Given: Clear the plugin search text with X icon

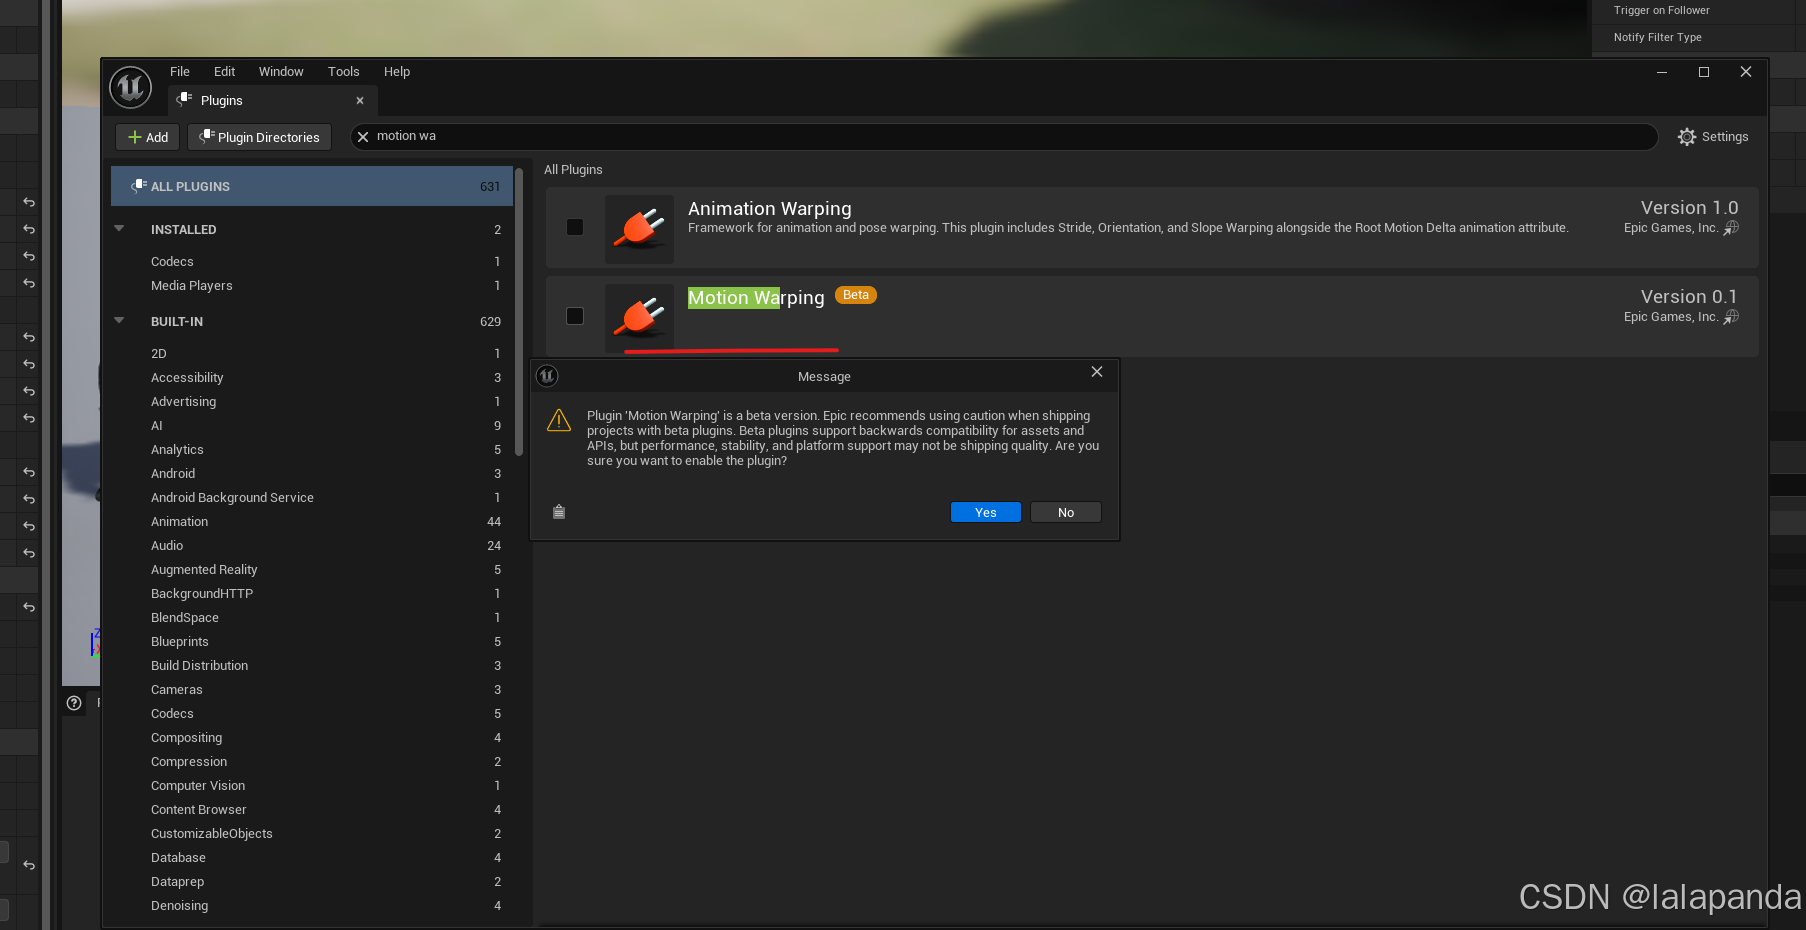Looking at the screenshot, I should [363, 137].
